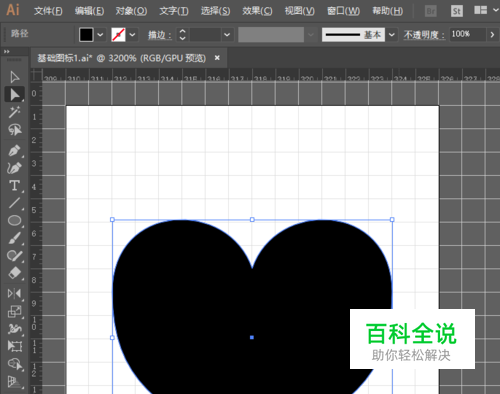
Task: Select the Warp tool
Action: coord(14,329)
